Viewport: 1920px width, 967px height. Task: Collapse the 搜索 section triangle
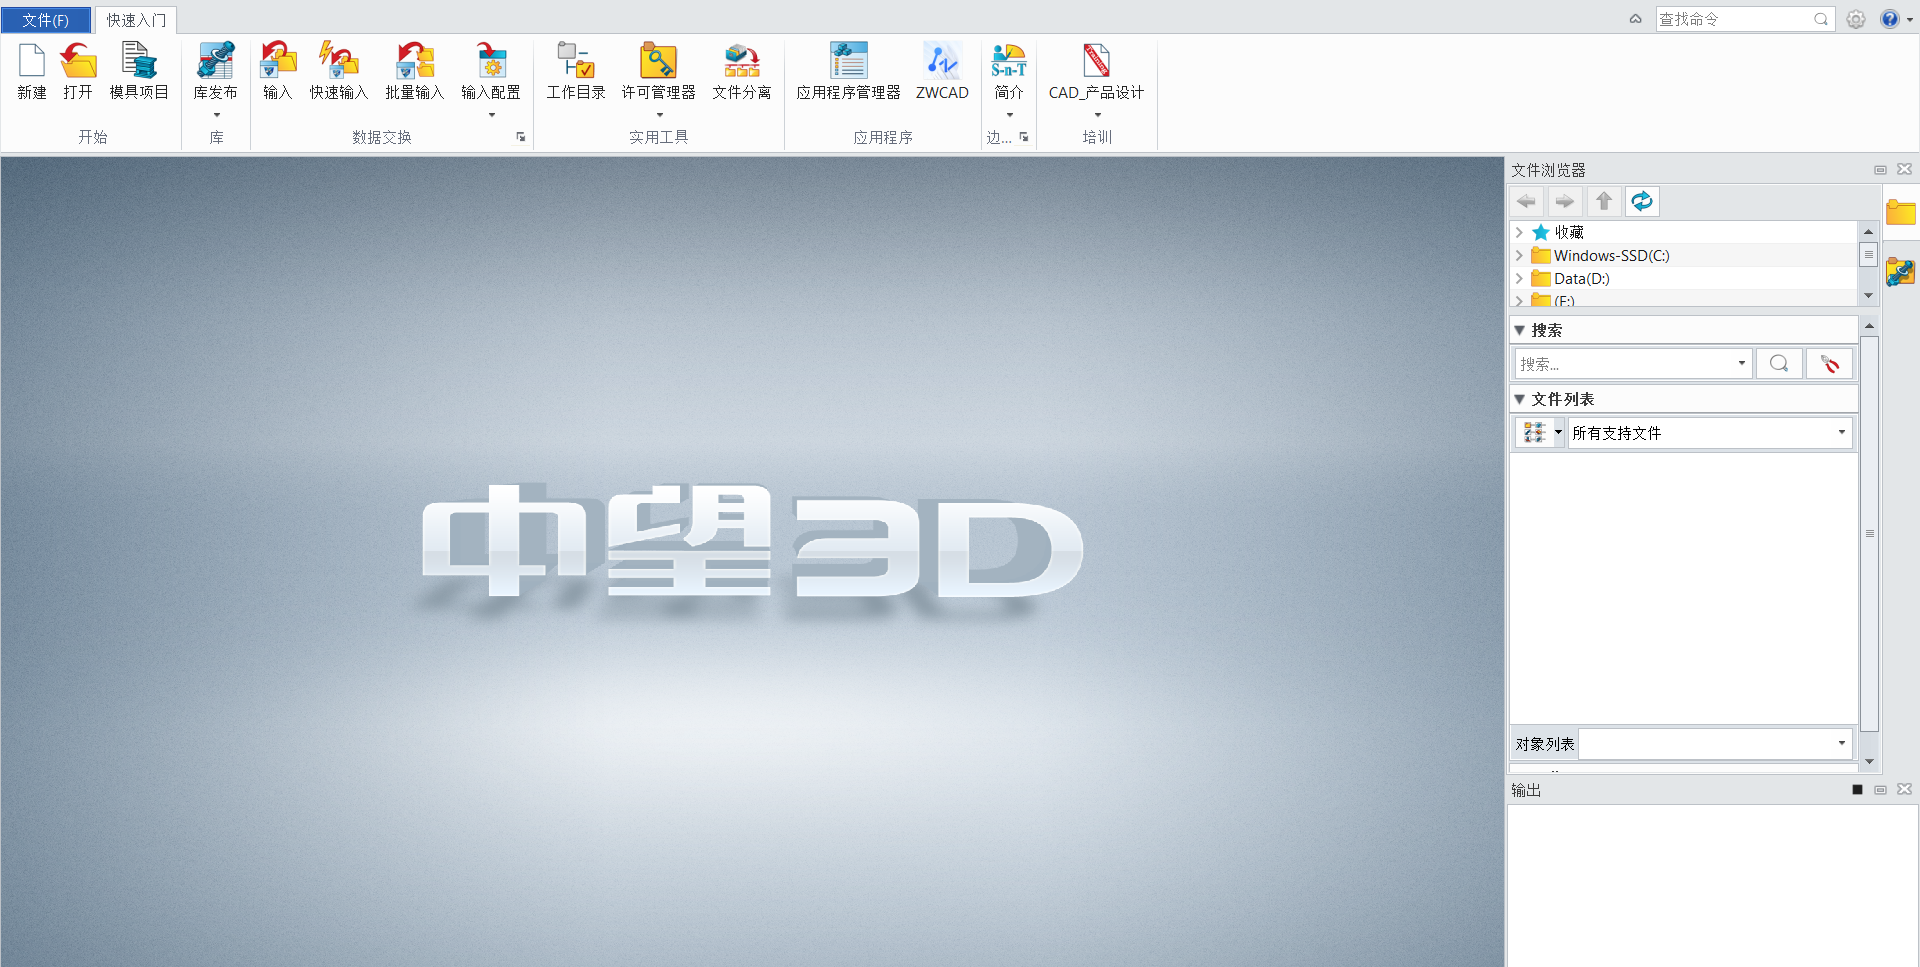[x=1519, y=330]
